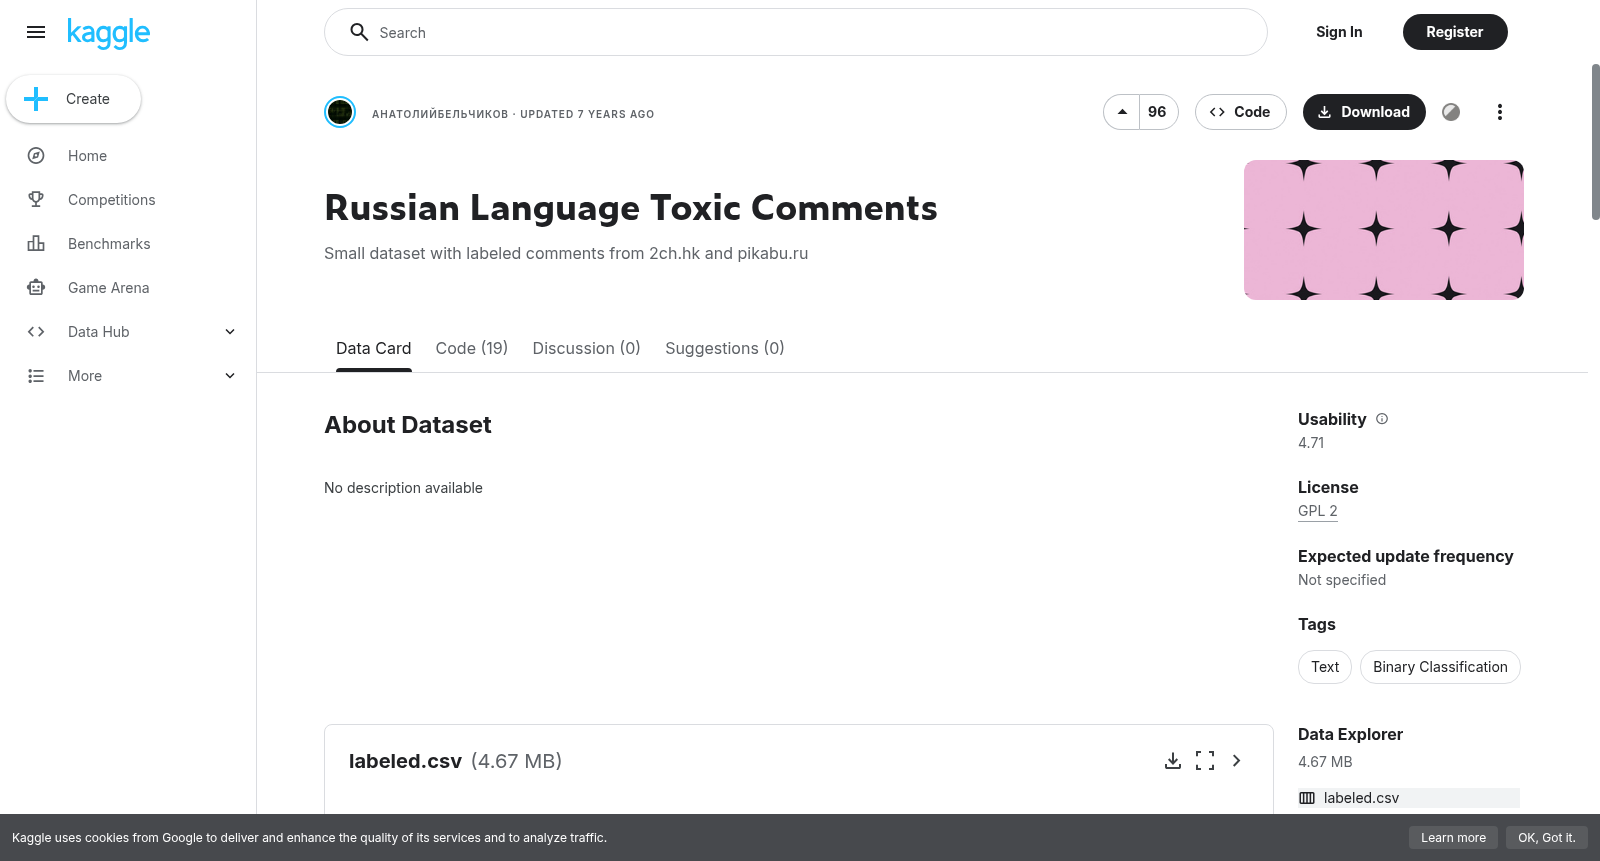Click the half-filled gray circle icon beside Download
This screenshot has height=861, width=1600.
click(1451, 112)
